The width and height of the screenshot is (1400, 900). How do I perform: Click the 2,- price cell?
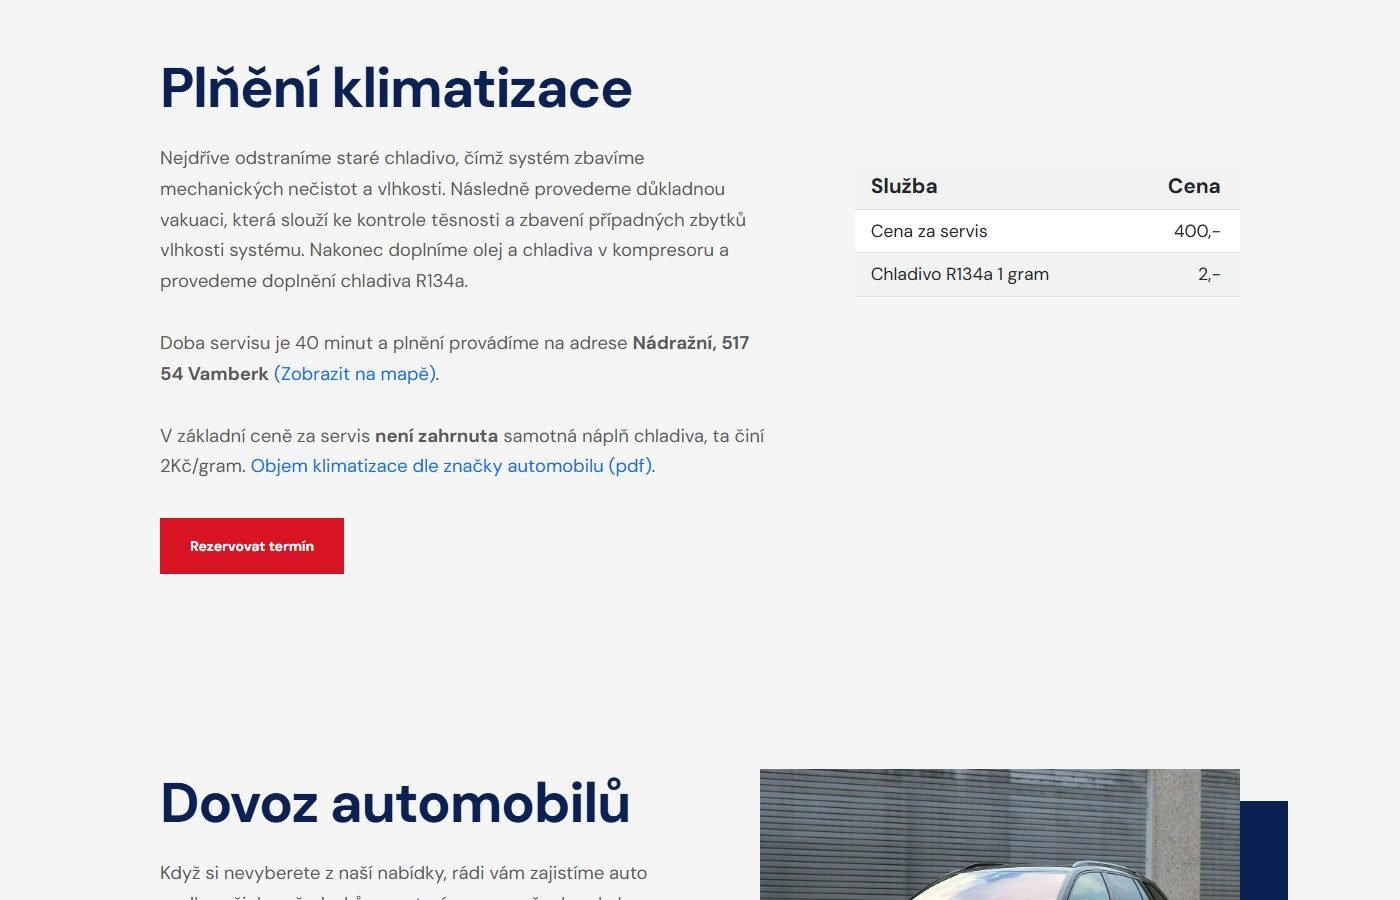1208,274
